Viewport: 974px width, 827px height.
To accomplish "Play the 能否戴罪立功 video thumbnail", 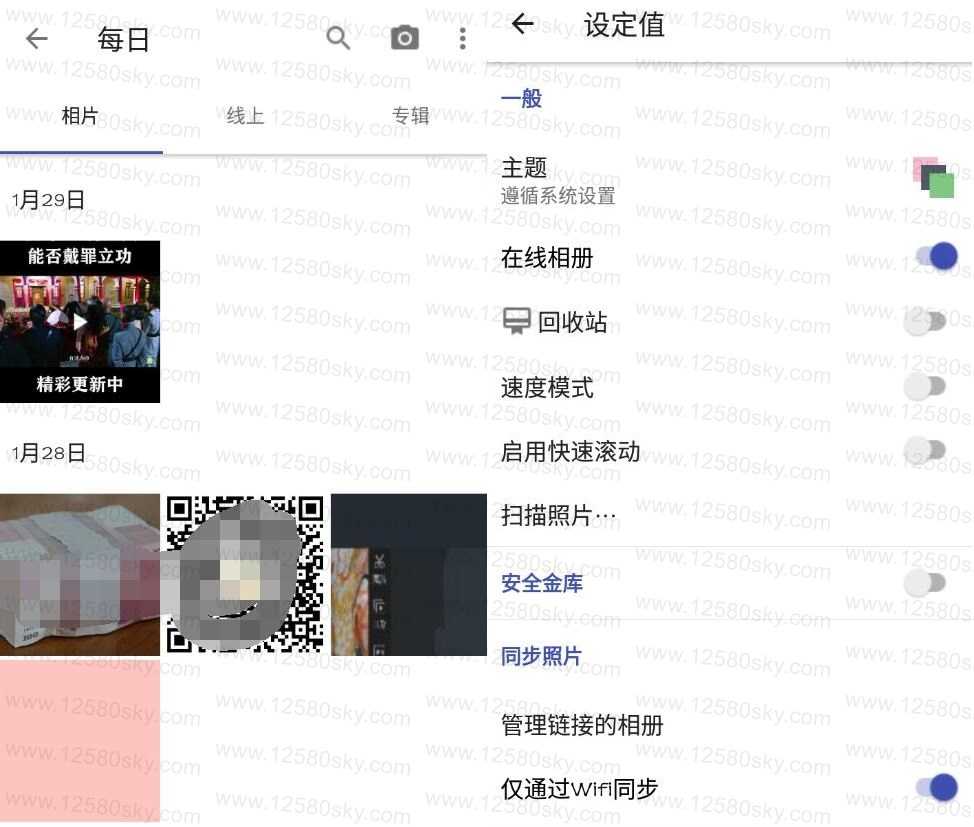I will 80,322.
